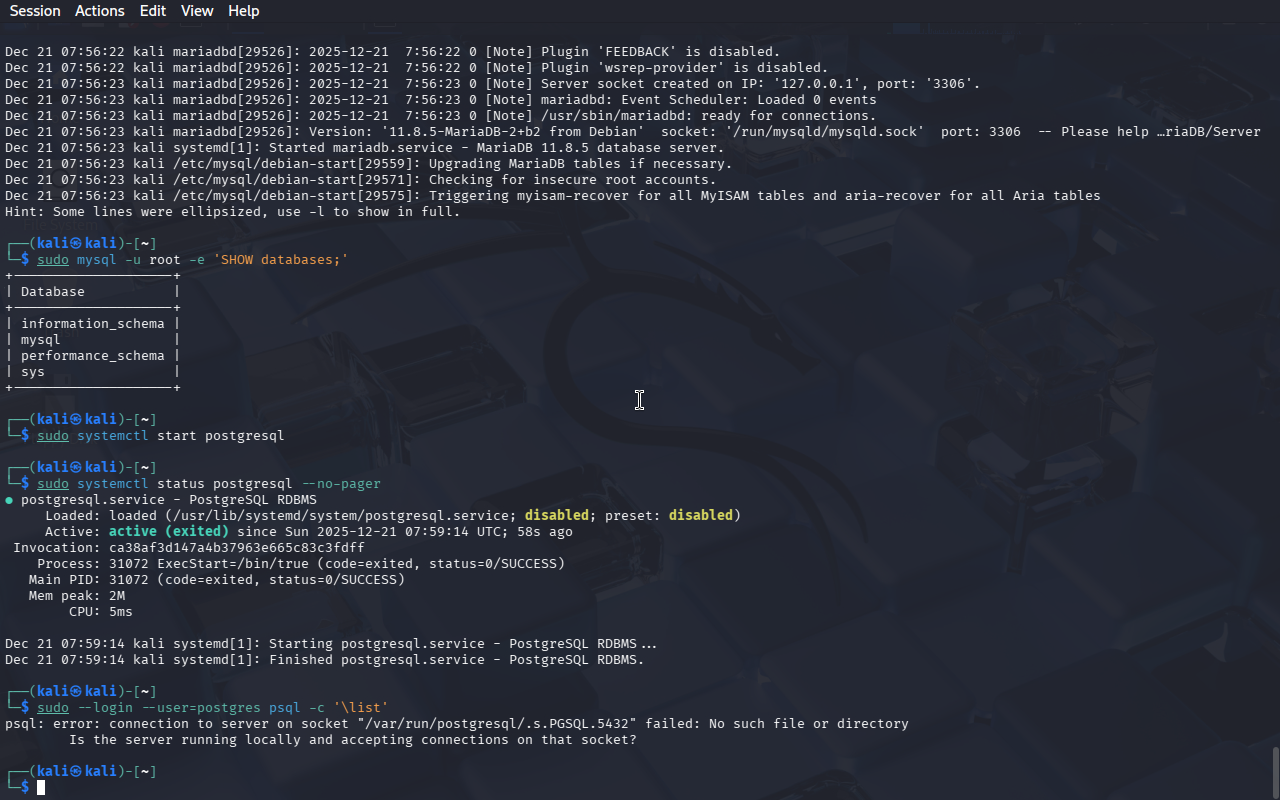The height and width of the screenshot is (800, 1280).
Task: Click the 'systemctl start postgresql' command
Action: [x=220, y=436]
